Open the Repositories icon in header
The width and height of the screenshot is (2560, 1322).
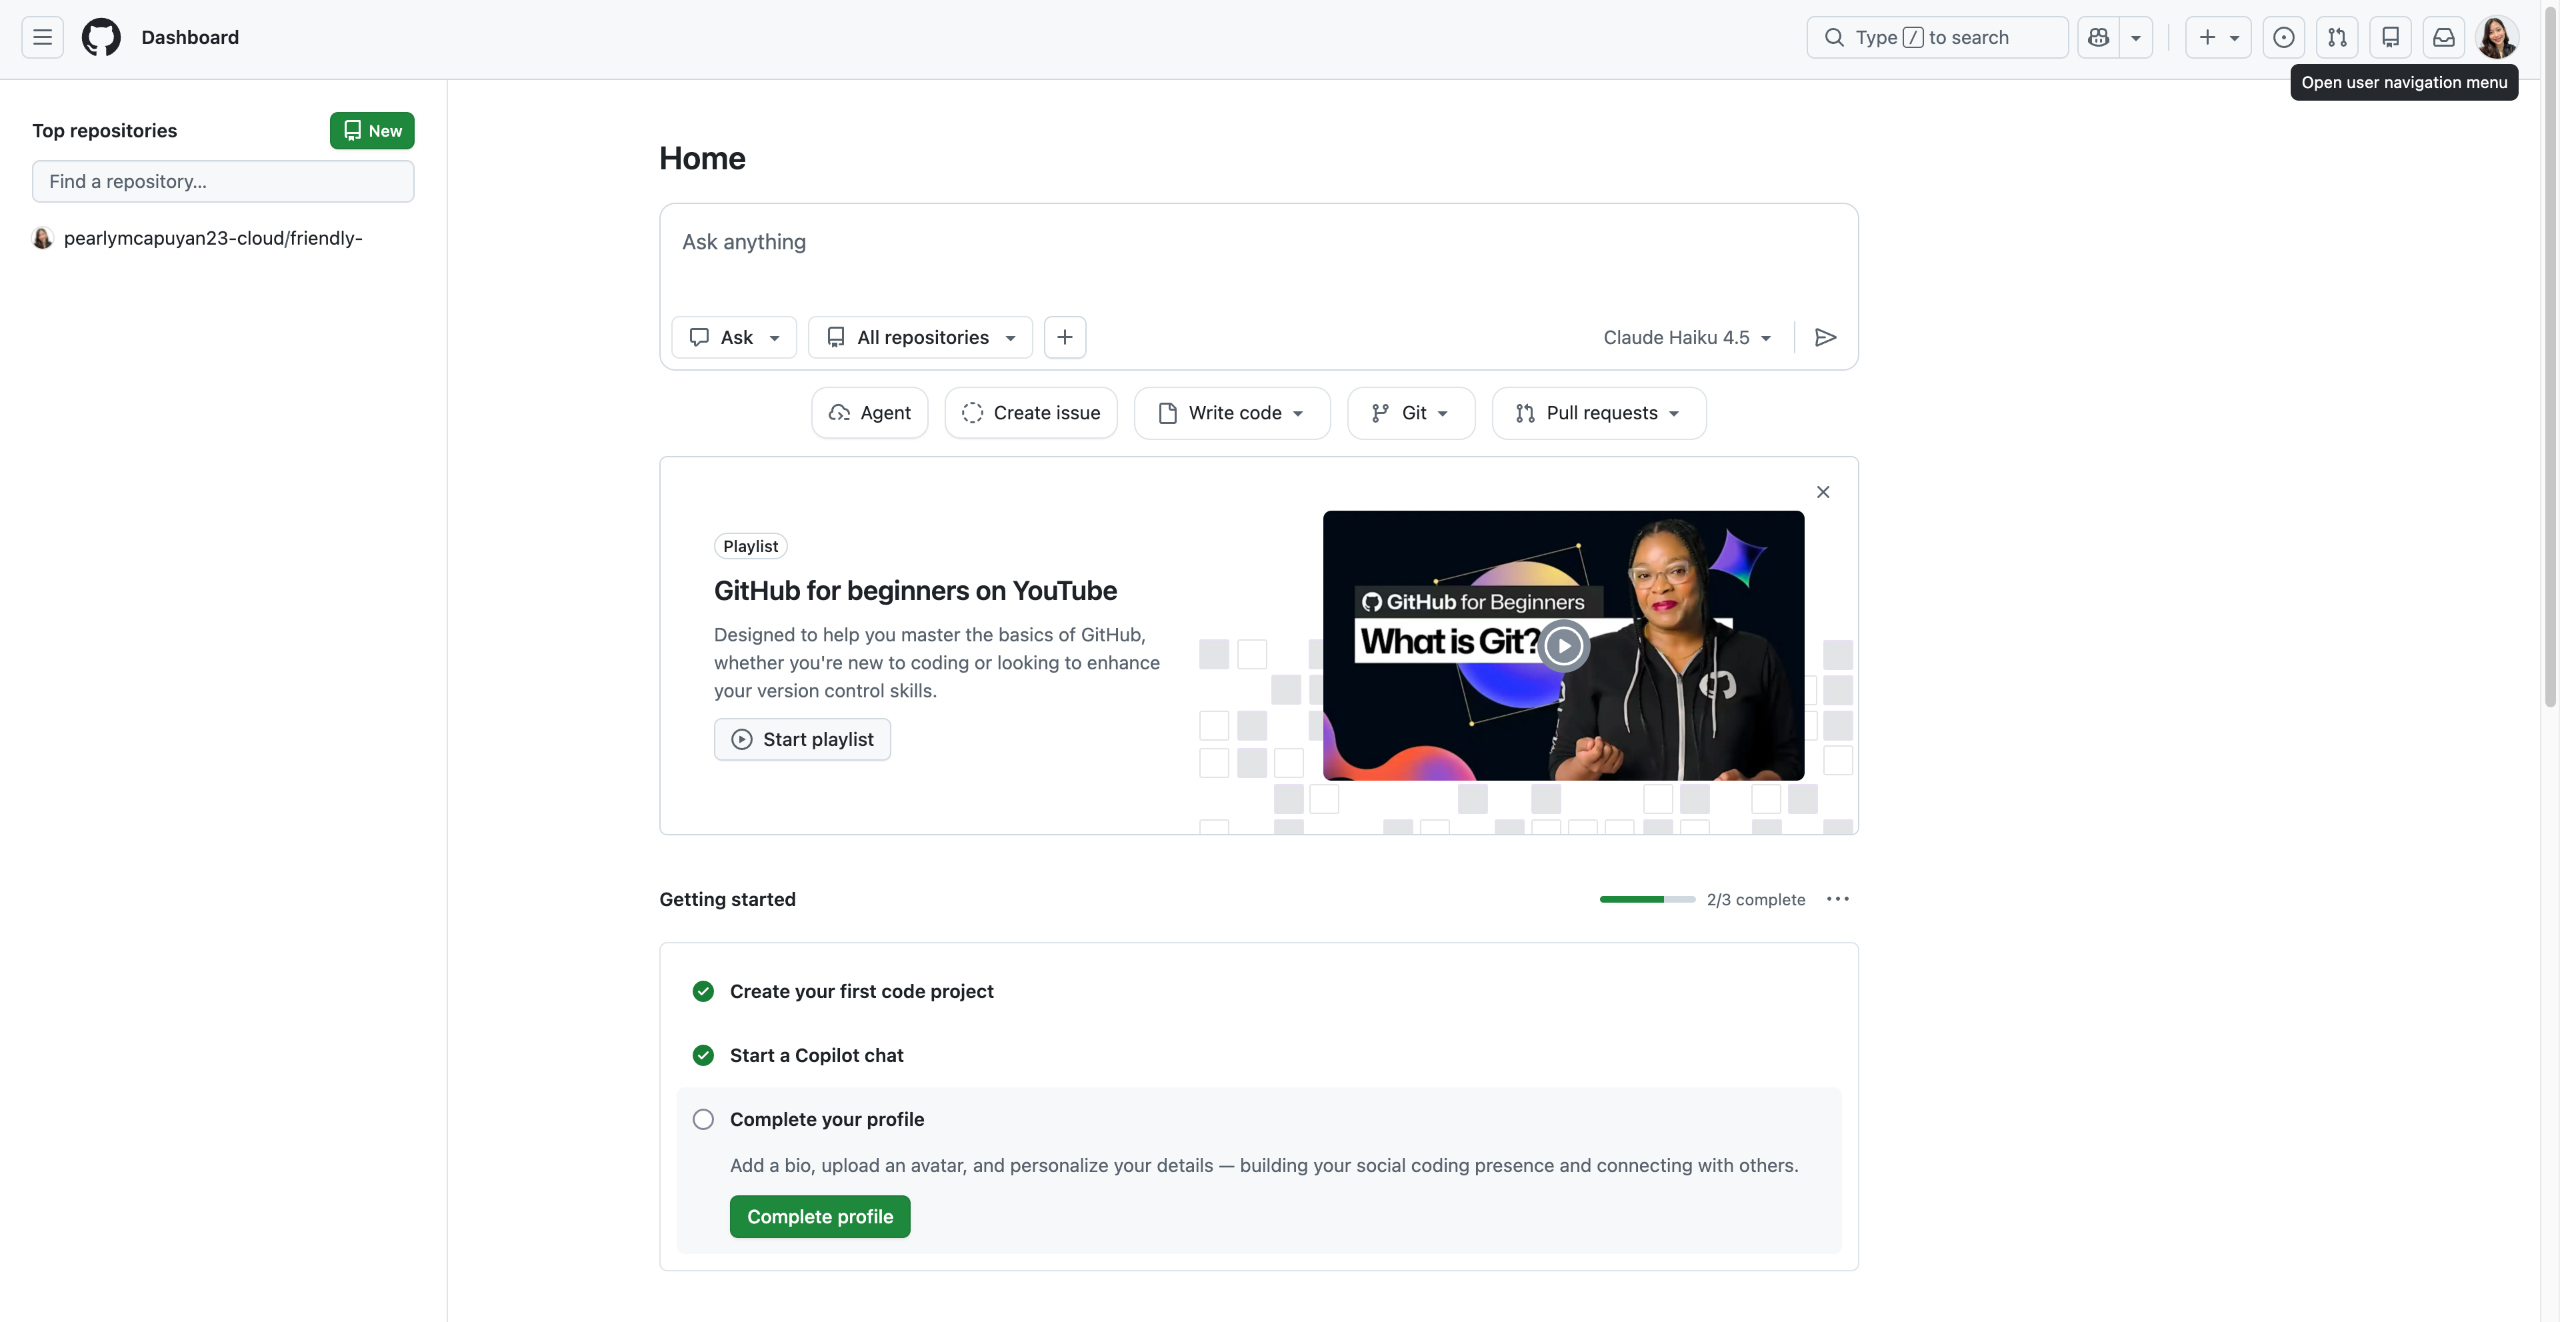(2390, 37)
